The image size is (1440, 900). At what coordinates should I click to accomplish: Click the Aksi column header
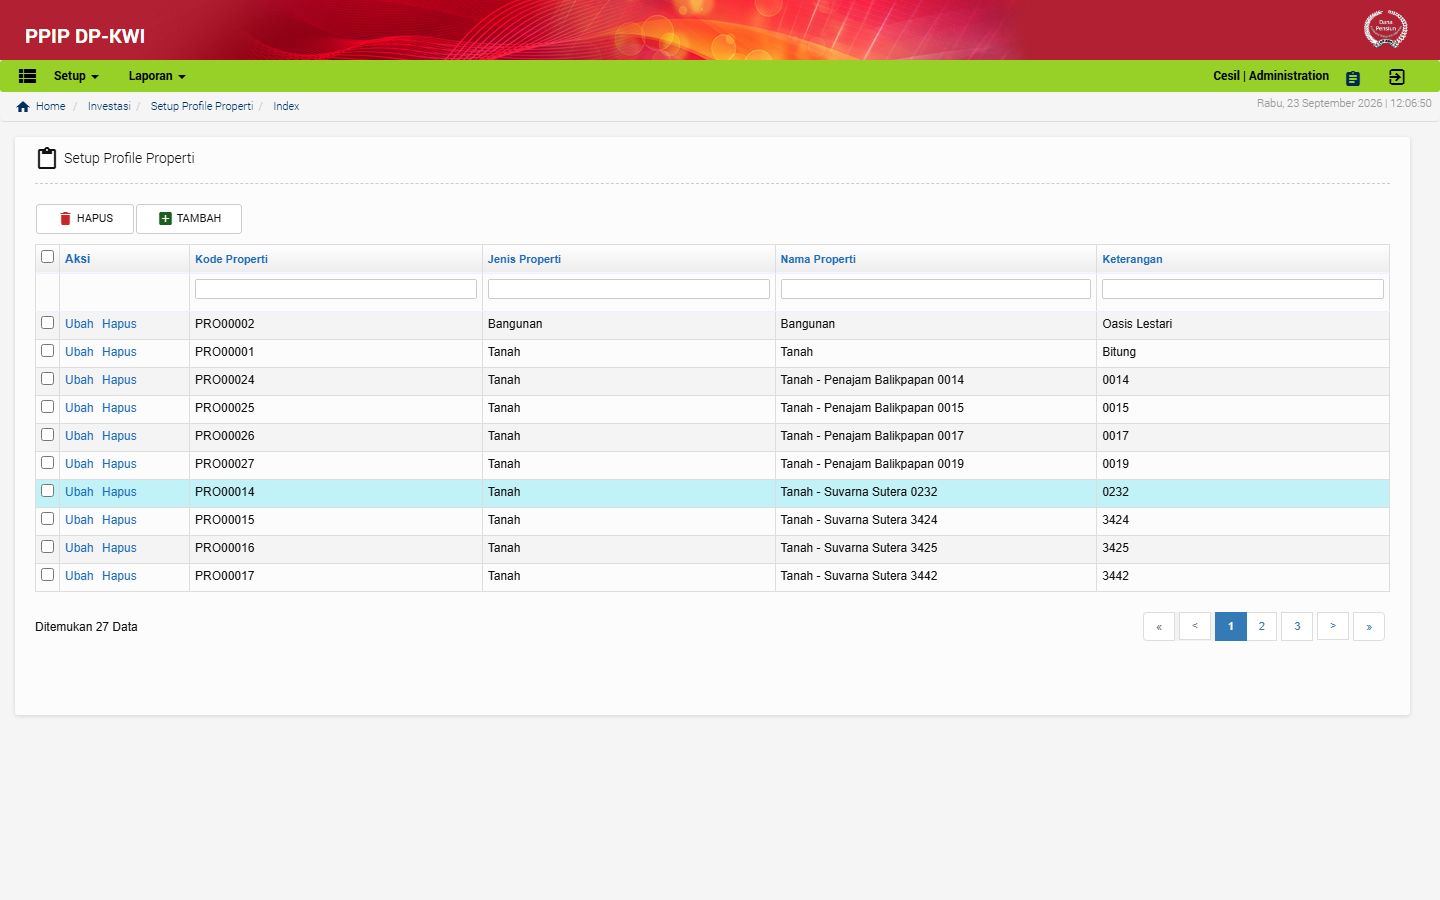click(x=77, y=259)
